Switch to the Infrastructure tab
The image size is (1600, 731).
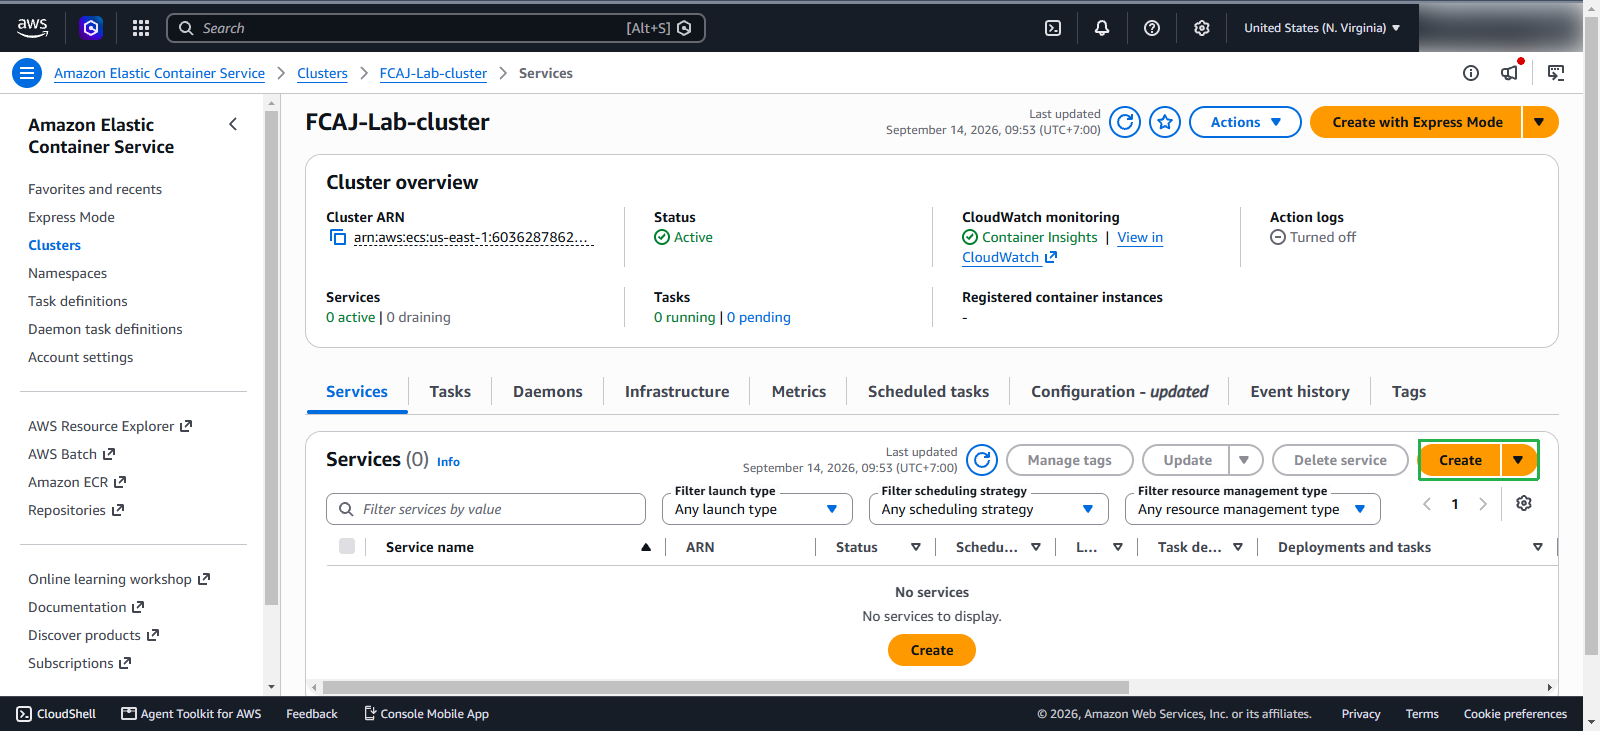pyautogui.click(x=677, y=392)
